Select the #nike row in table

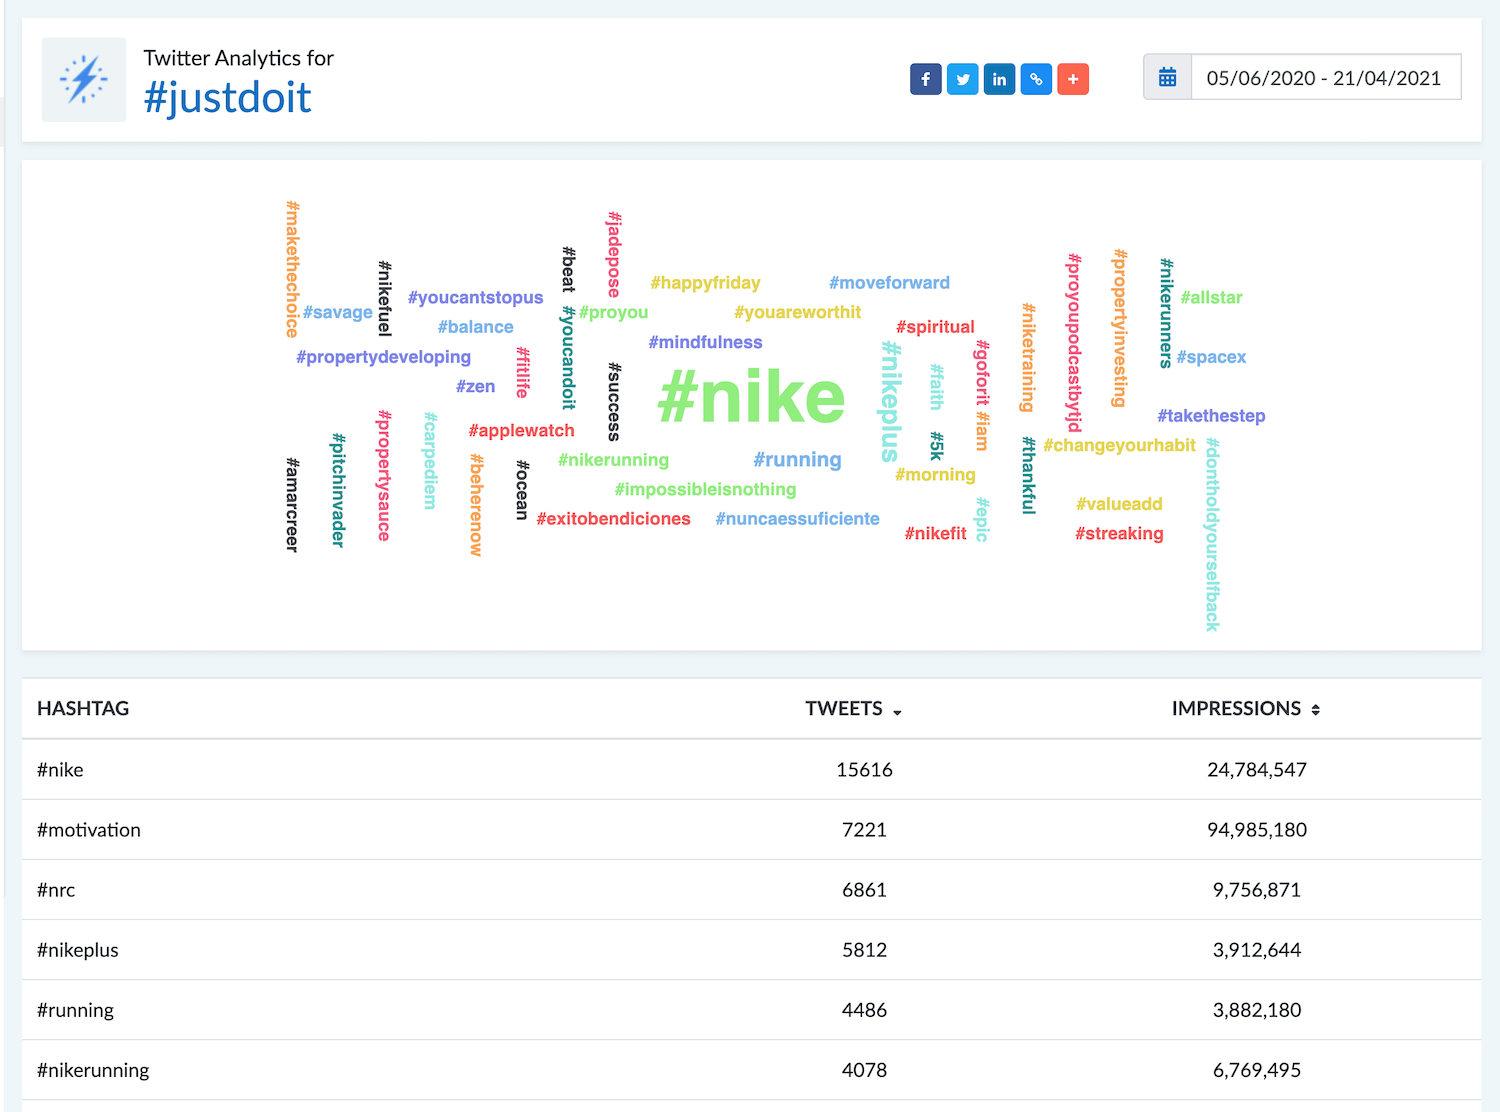751,770
